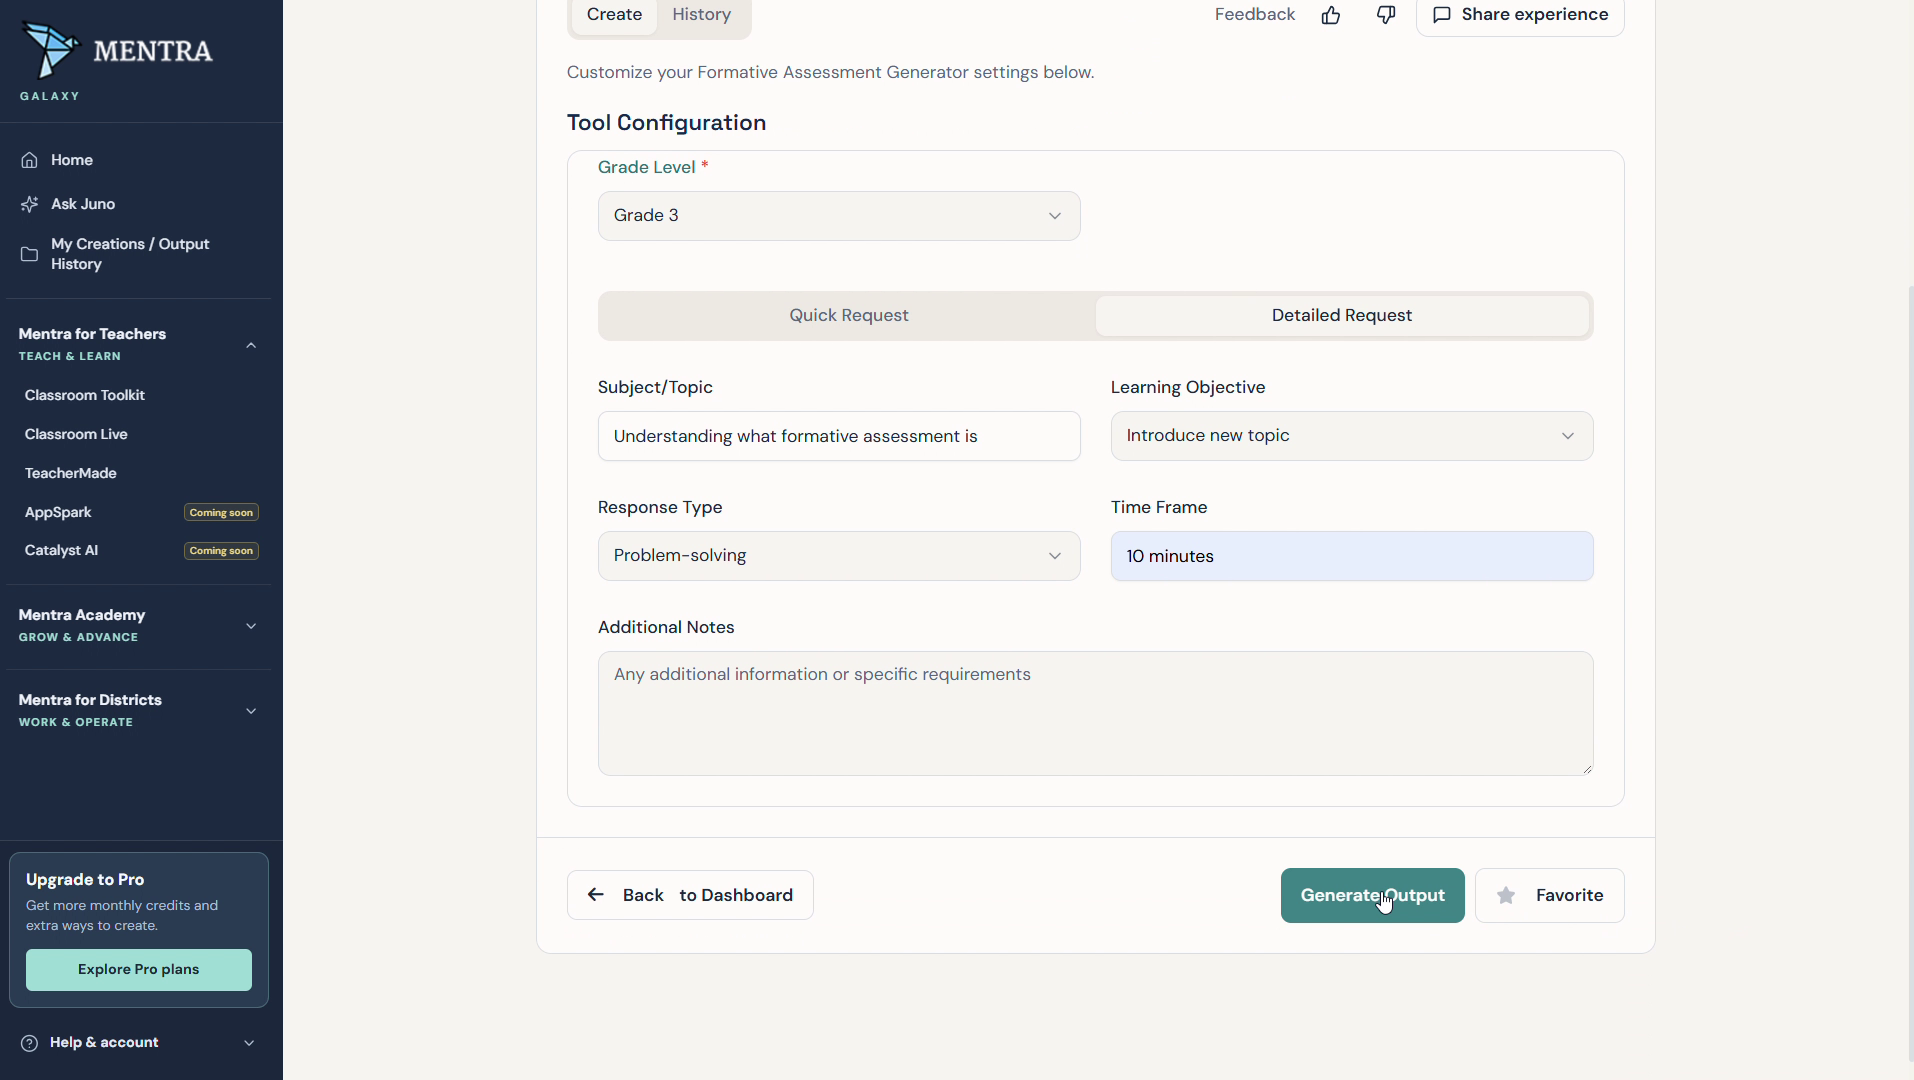Click the Tool Configuration heading

pos(666,123)
